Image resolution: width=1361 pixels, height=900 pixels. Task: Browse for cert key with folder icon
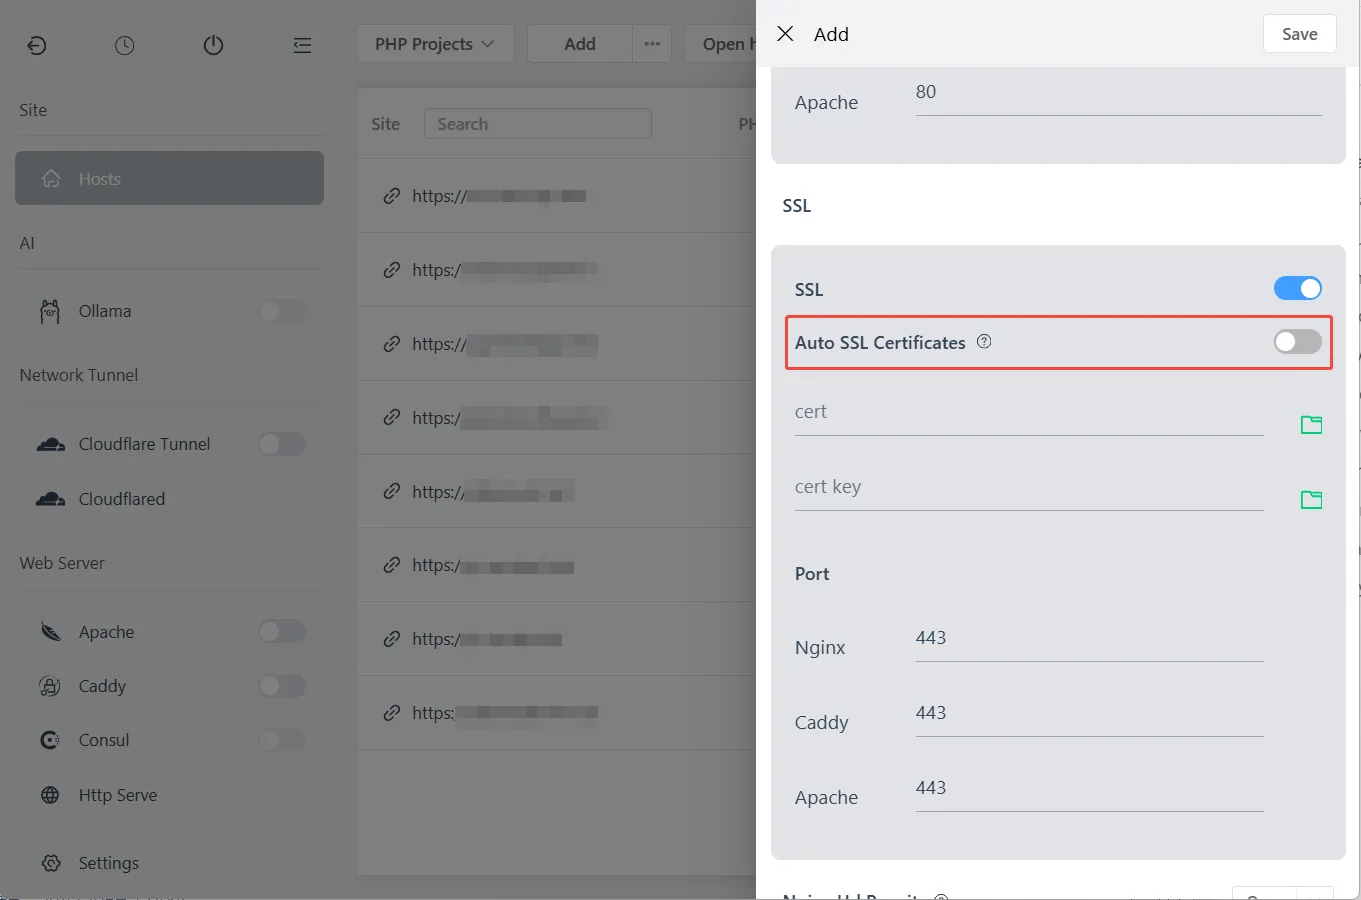tap(1311, 499)
